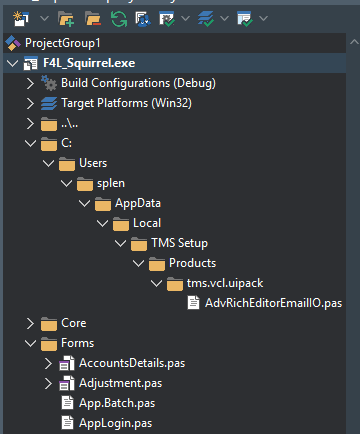360x434 pixels.
Task: Select the Users folder label
Action: click(93, 163)
